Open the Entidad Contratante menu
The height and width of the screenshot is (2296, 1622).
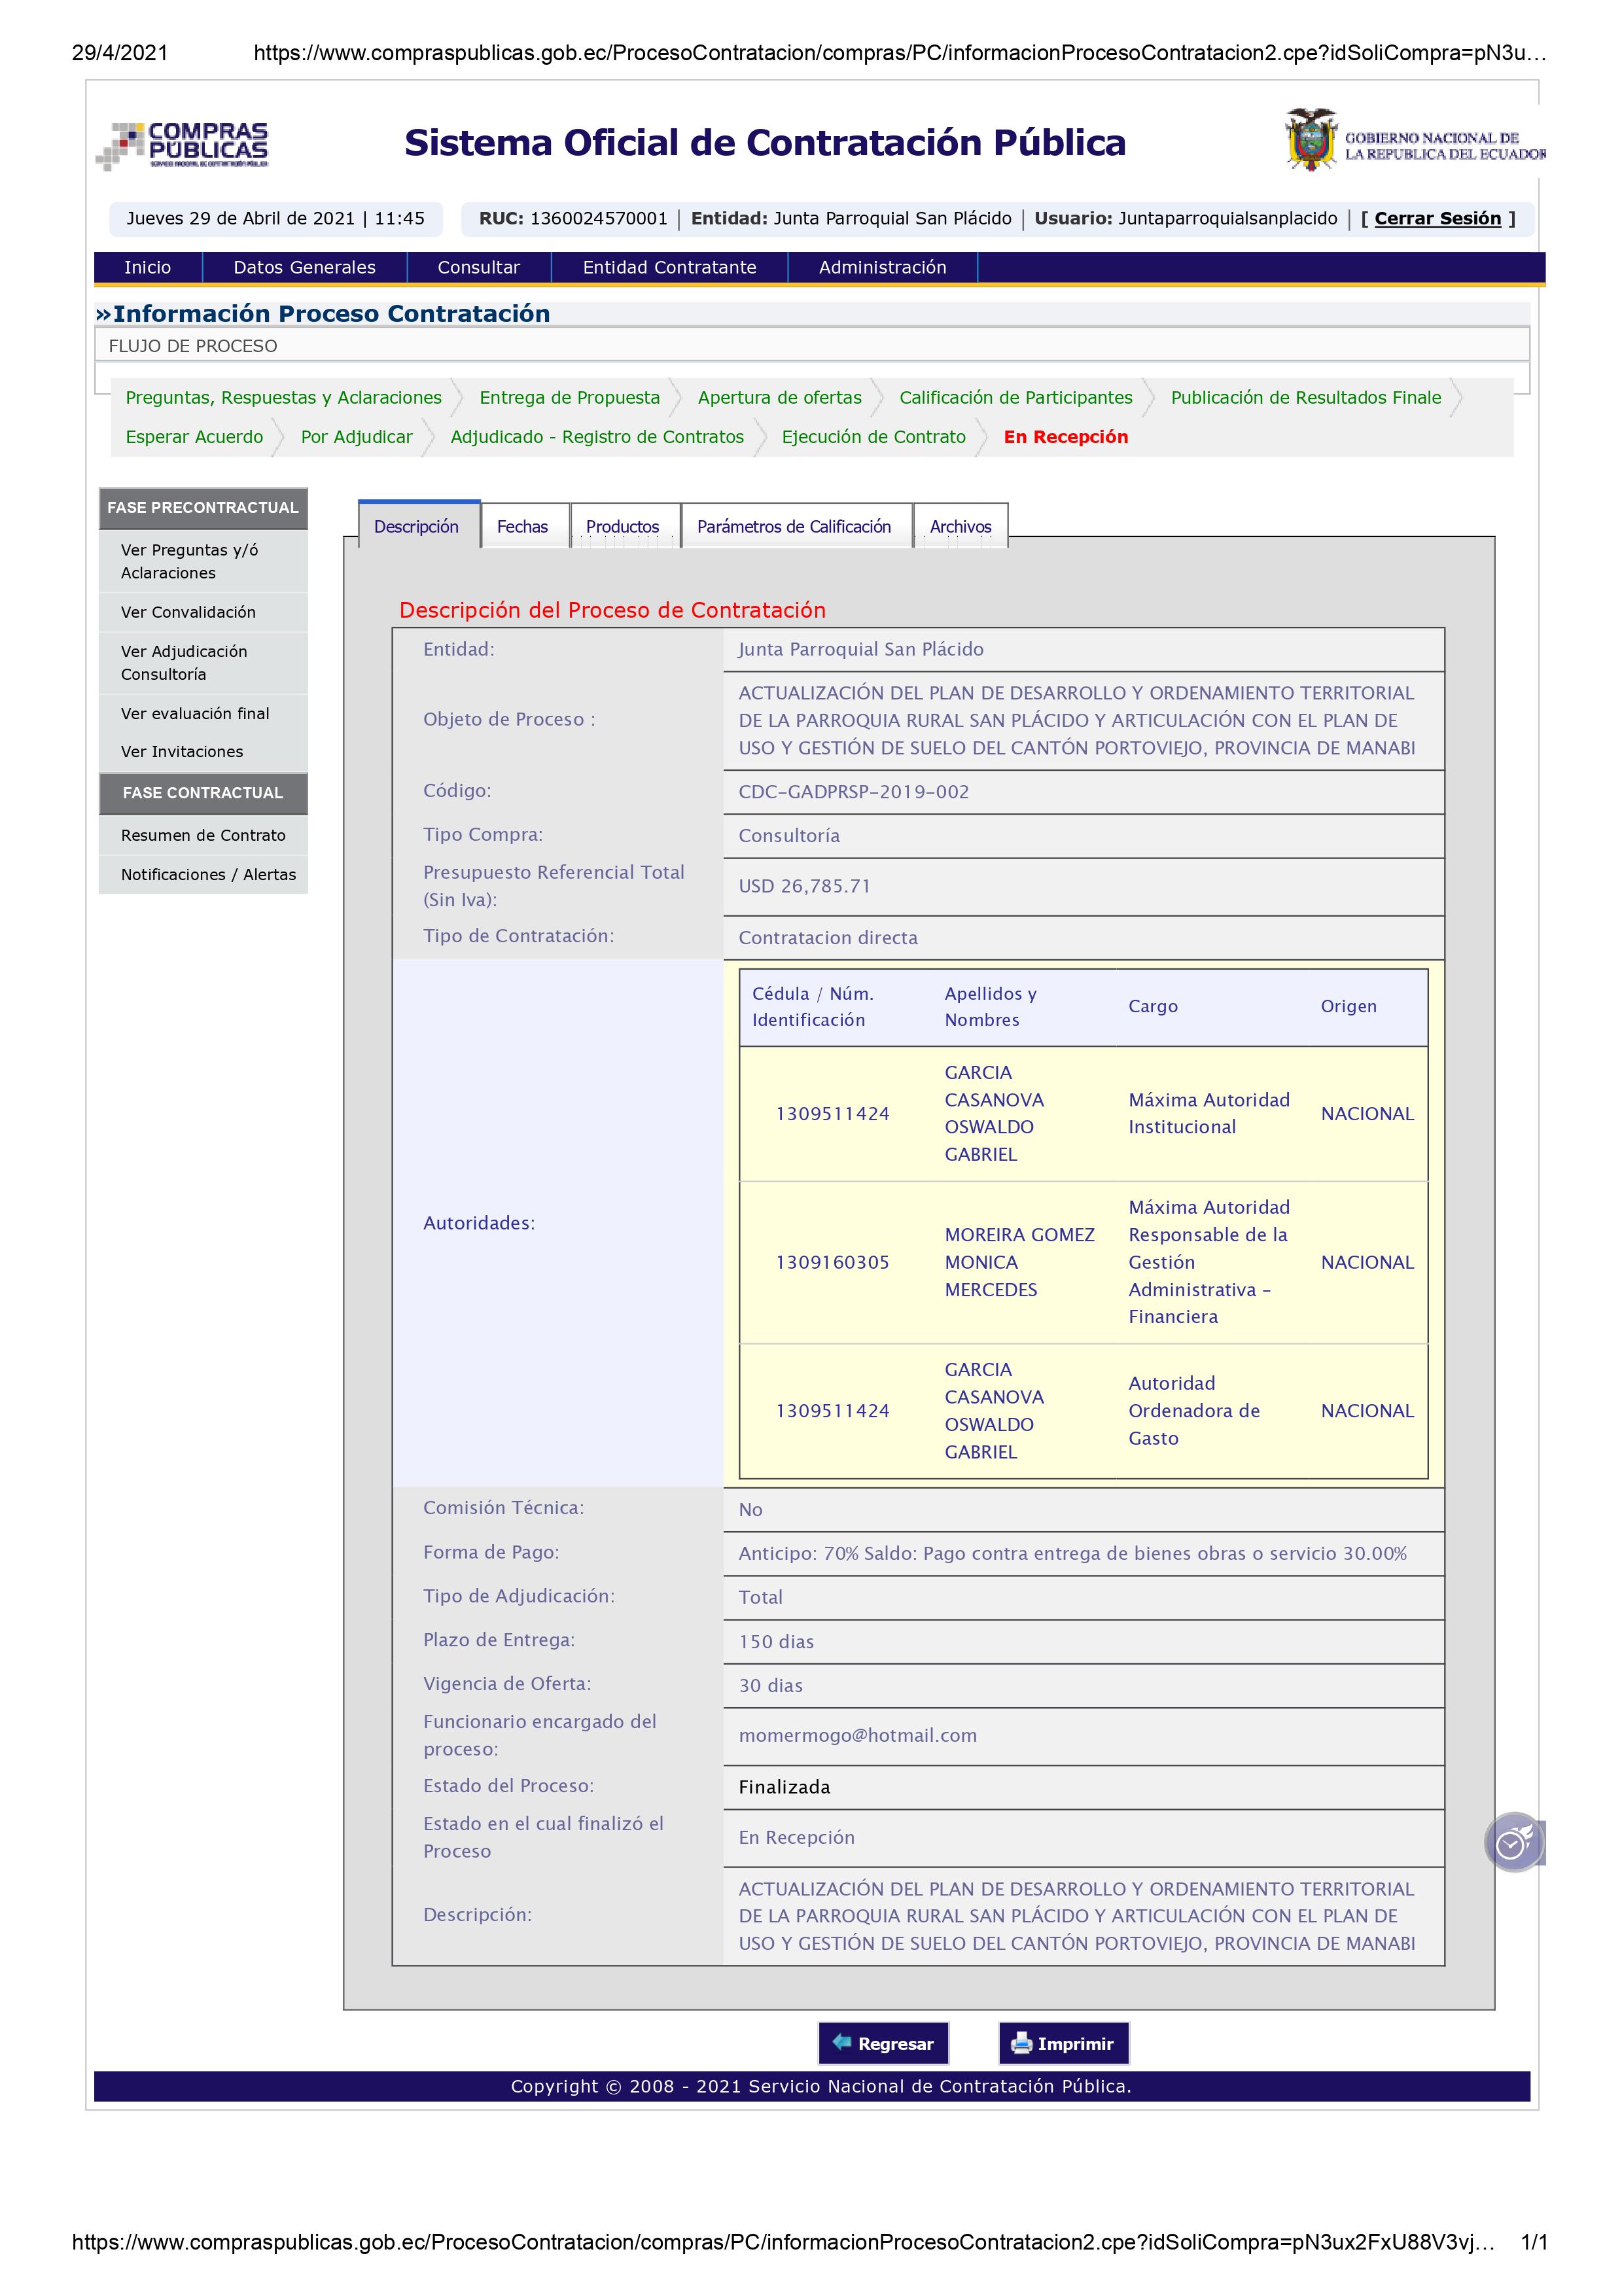(669, 267)
